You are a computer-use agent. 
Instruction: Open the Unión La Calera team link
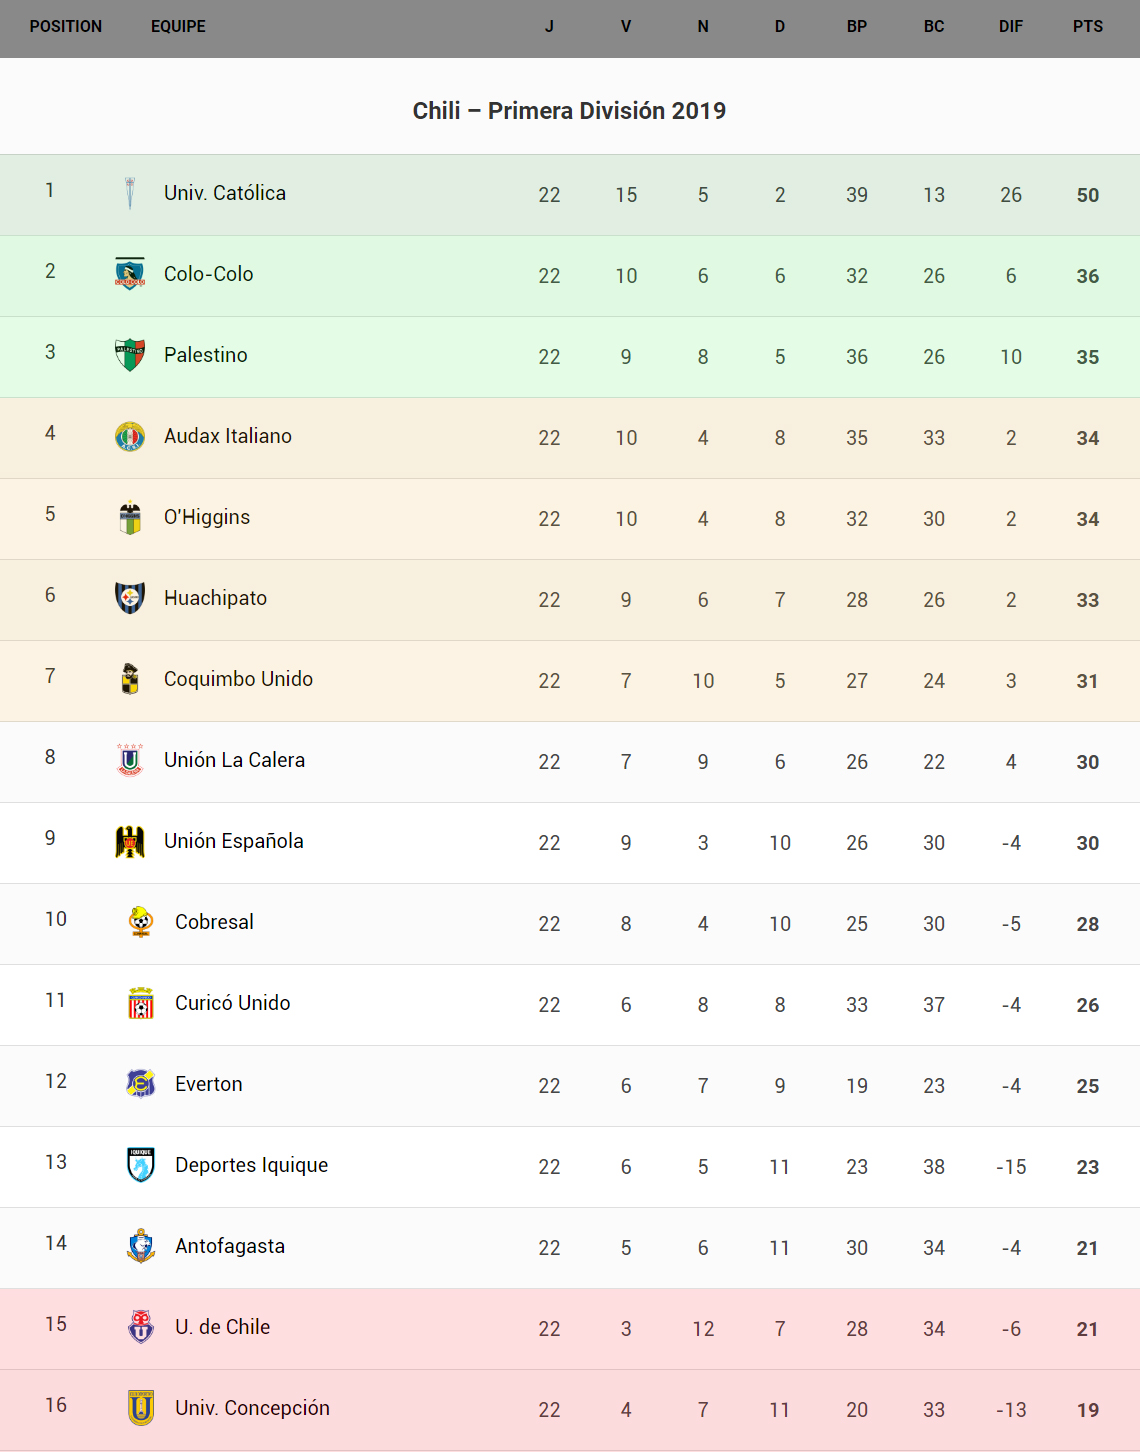pos(234,760)
